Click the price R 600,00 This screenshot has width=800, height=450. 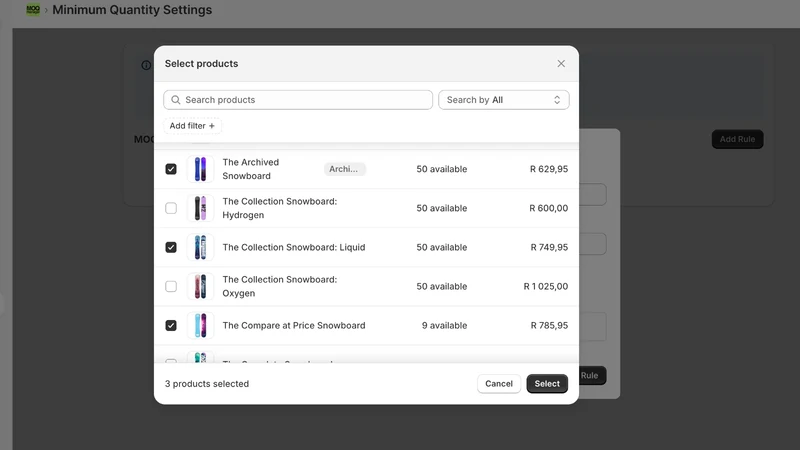(x=548, y=208)
